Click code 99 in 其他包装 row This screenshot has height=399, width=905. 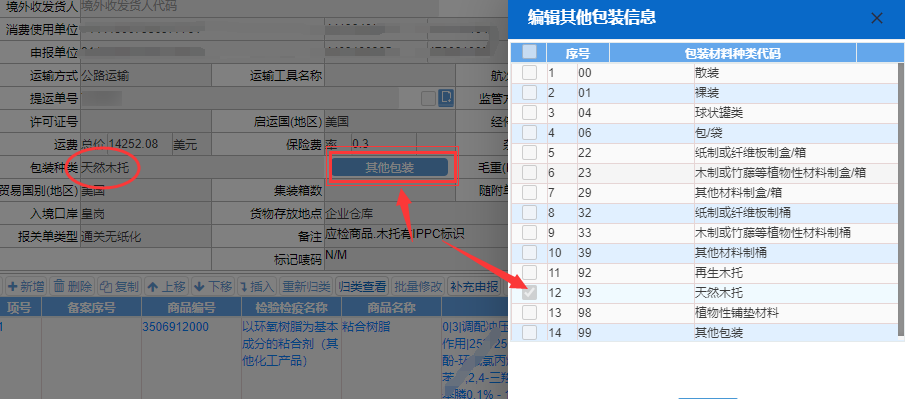click(585, 333)
